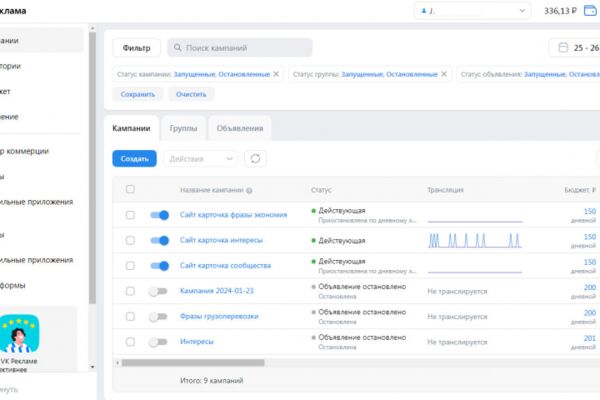This screenshot has height=400, width=600.
Task: Click the wallet icon beside balance
Action: pyautogui.click(x=590, y=11)
